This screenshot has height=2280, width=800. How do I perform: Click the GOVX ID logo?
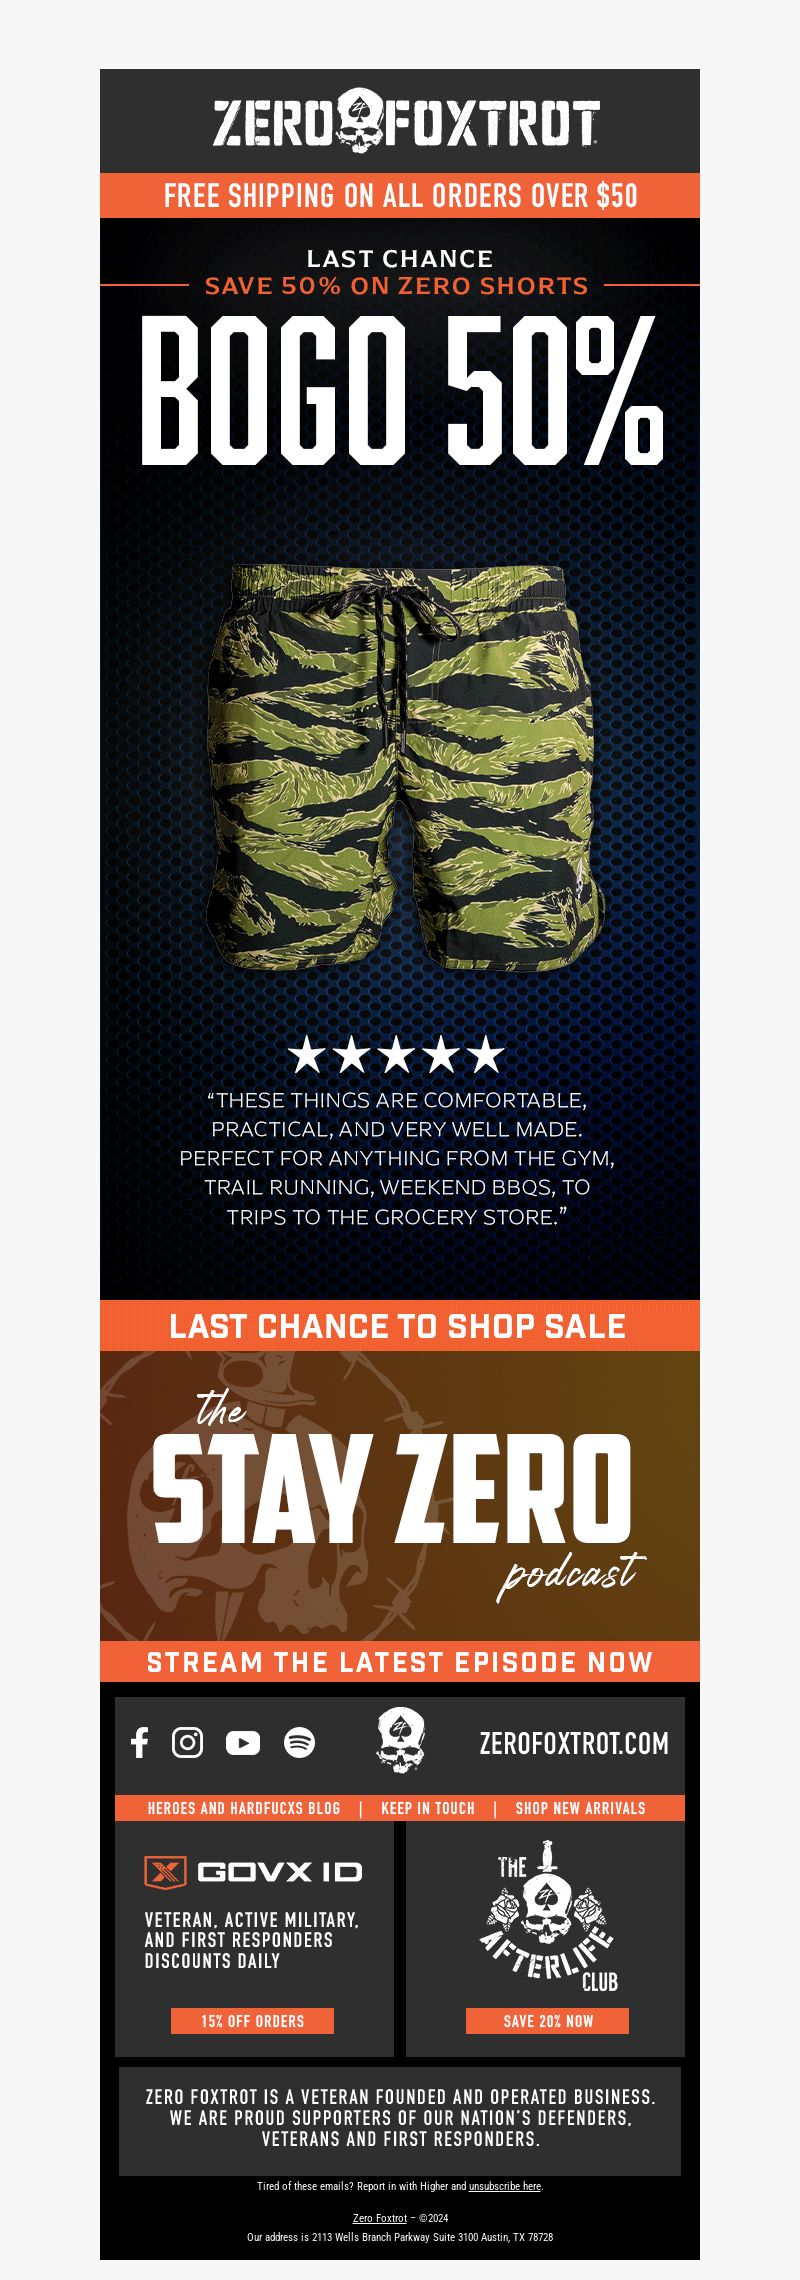pyautogui.click(x=253, y=1872)
